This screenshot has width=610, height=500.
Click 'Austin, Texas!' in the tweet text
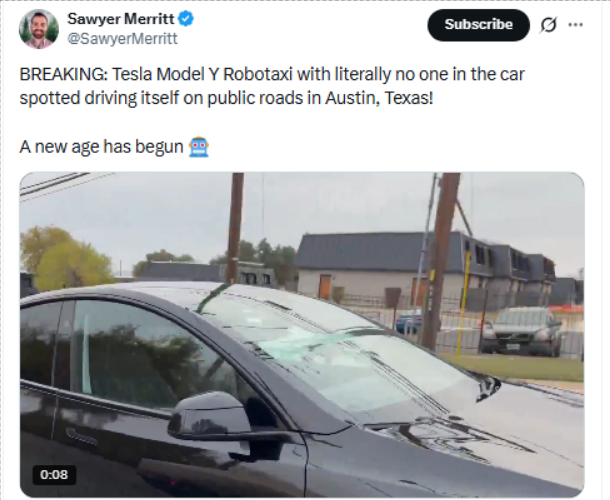tap(379, 98)
